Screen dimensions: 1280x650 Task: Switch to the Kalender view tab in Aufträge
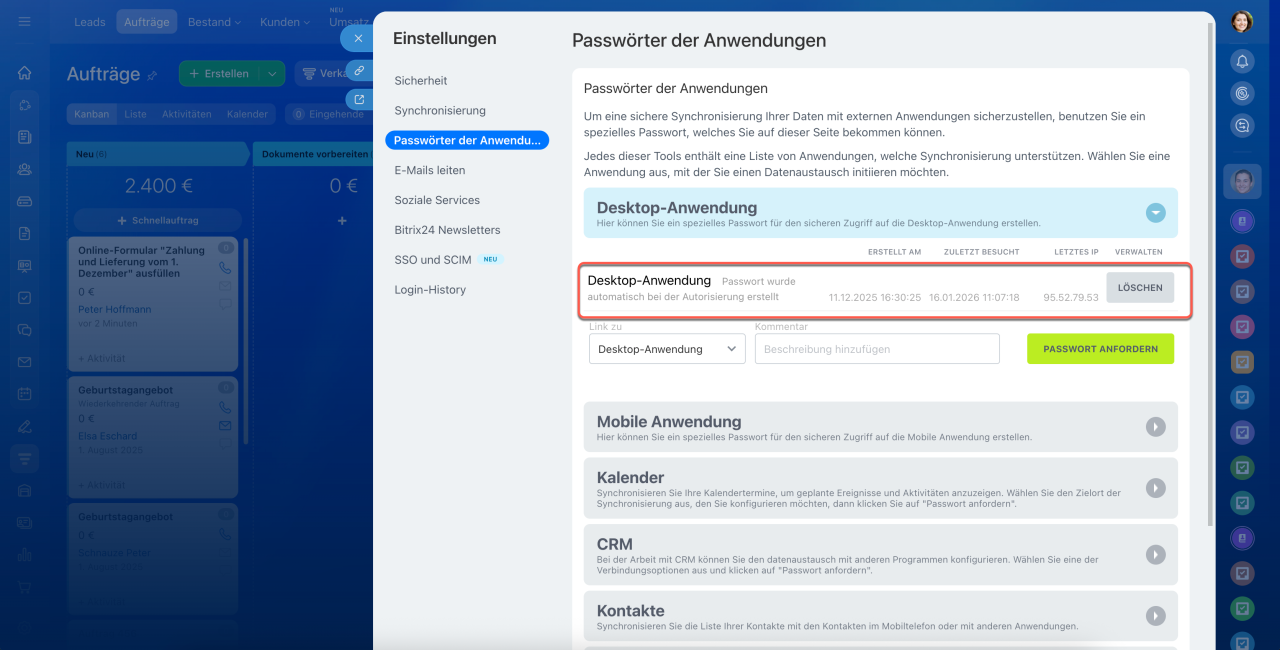[x=247, y=114]
